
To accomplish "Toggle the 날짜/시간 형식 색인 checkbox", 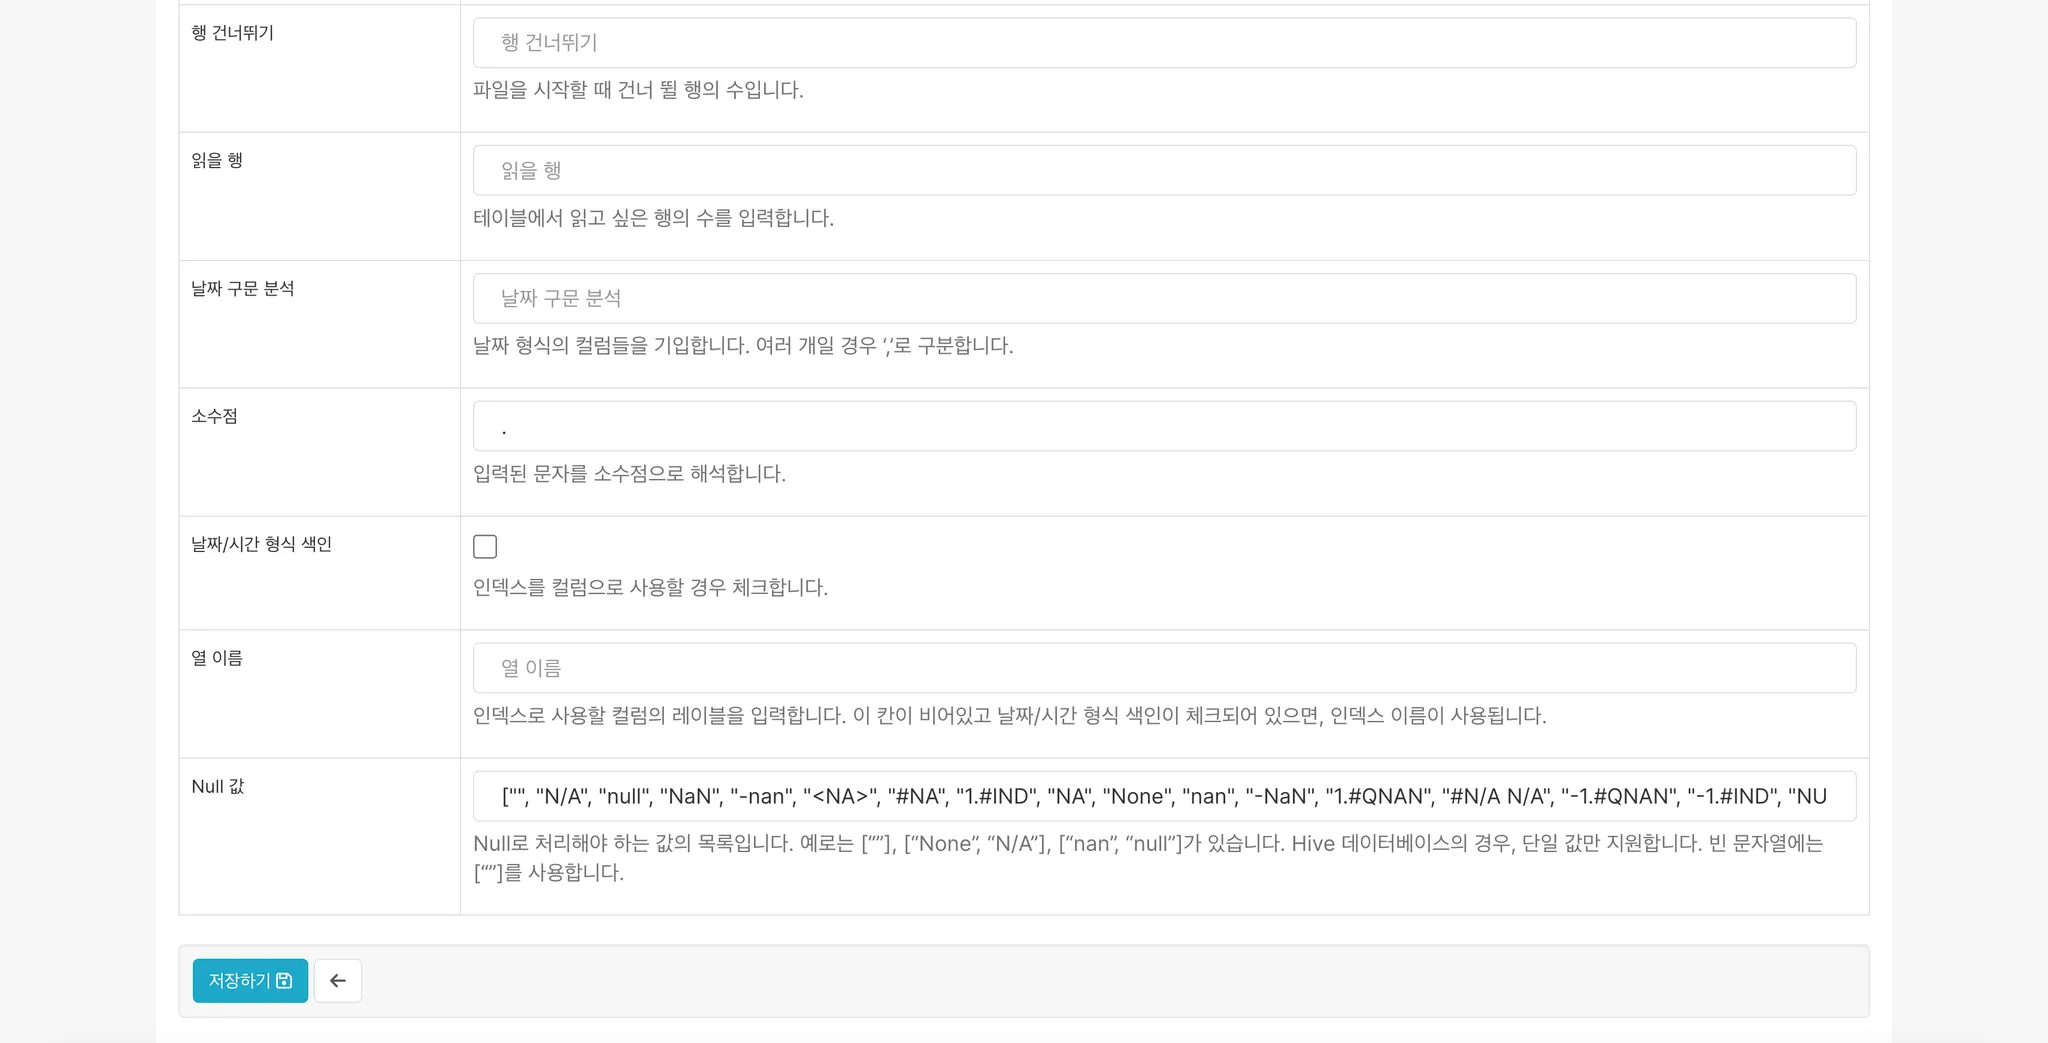I will 485,546.
